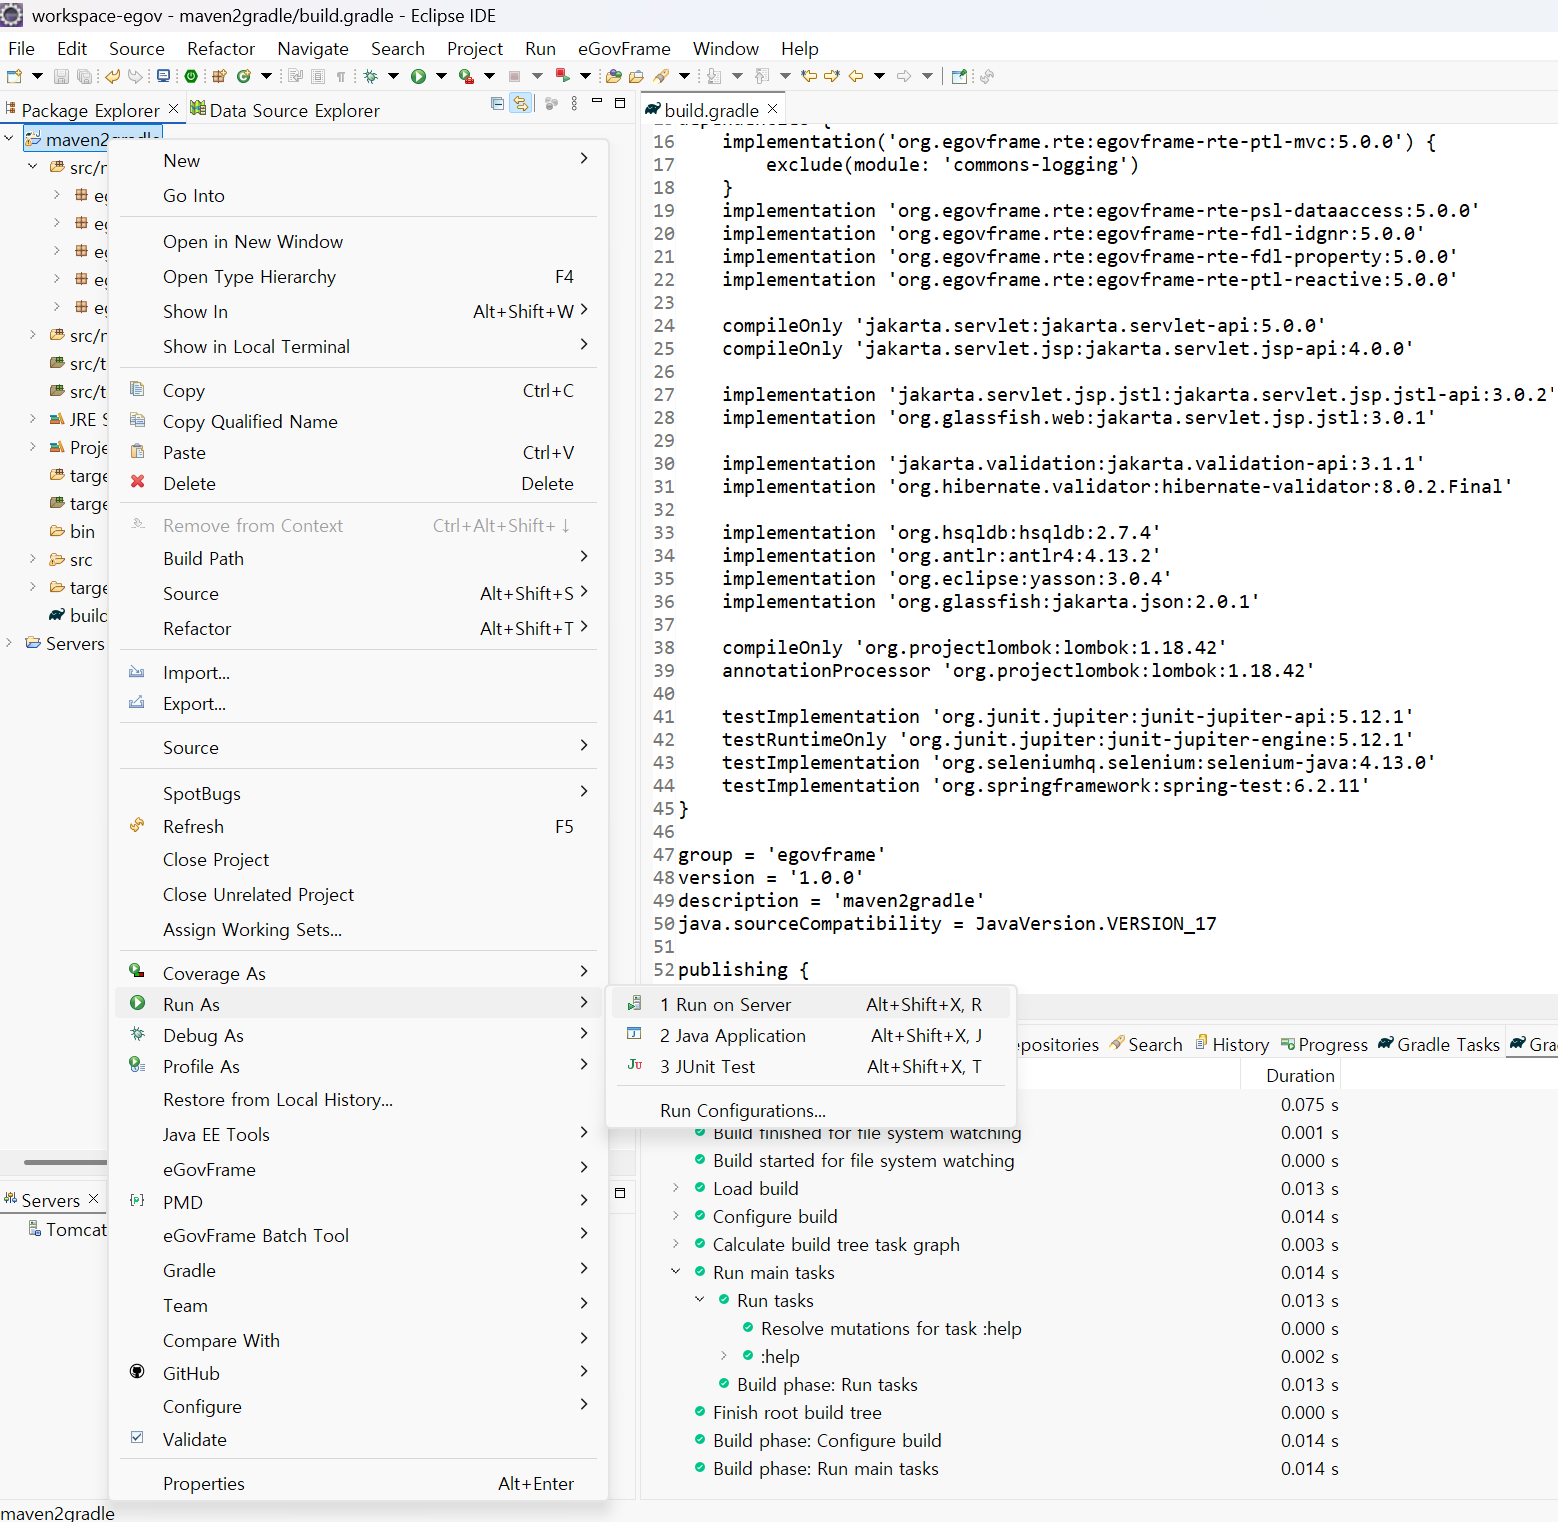
Task: Click the Debug bug icon in toolbar
Action: [371, 76]
